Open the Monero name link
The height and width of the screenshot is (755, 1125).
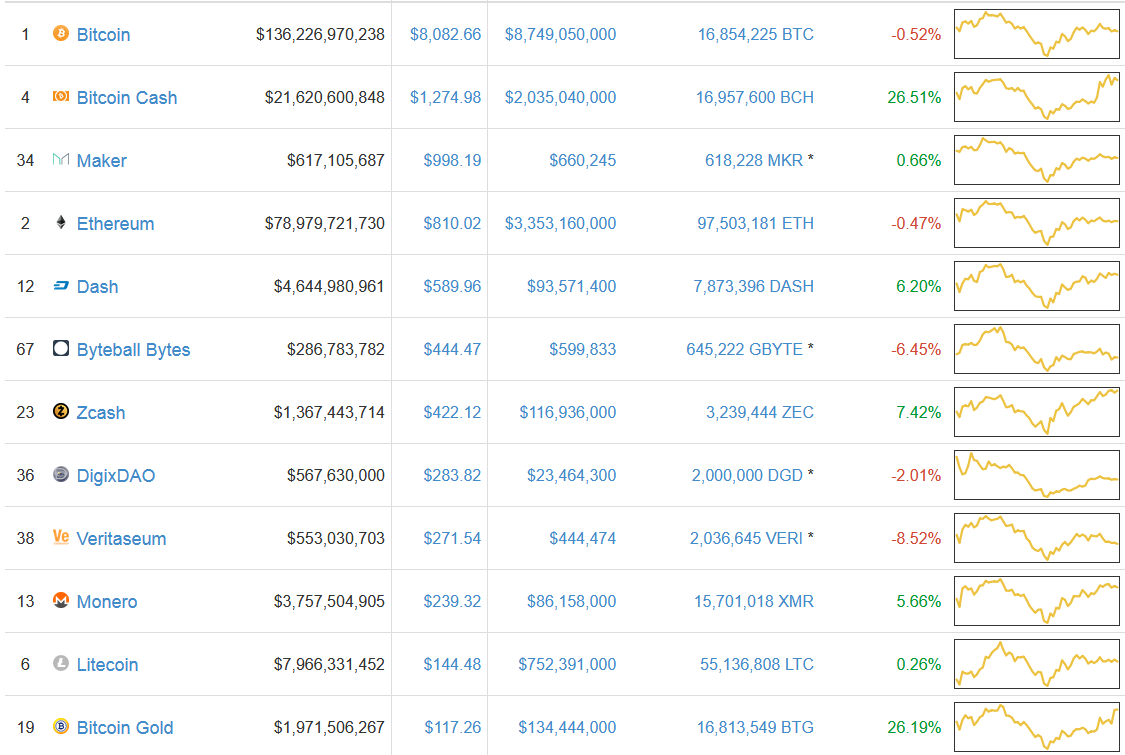click(x=107, y=601)
